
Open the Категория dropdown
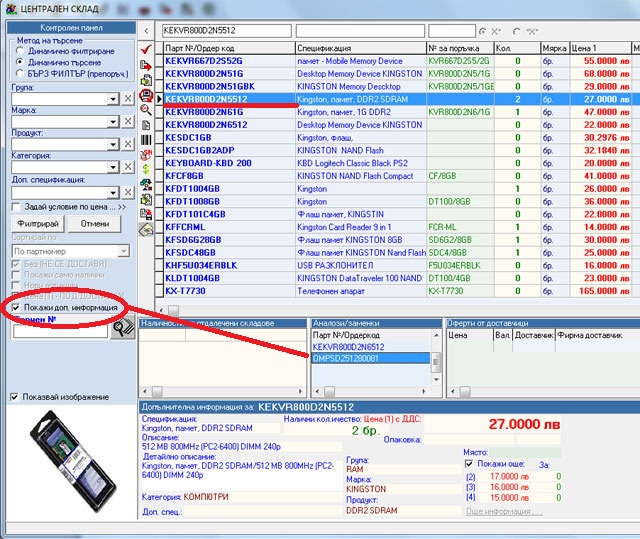[x=113, y=167]
